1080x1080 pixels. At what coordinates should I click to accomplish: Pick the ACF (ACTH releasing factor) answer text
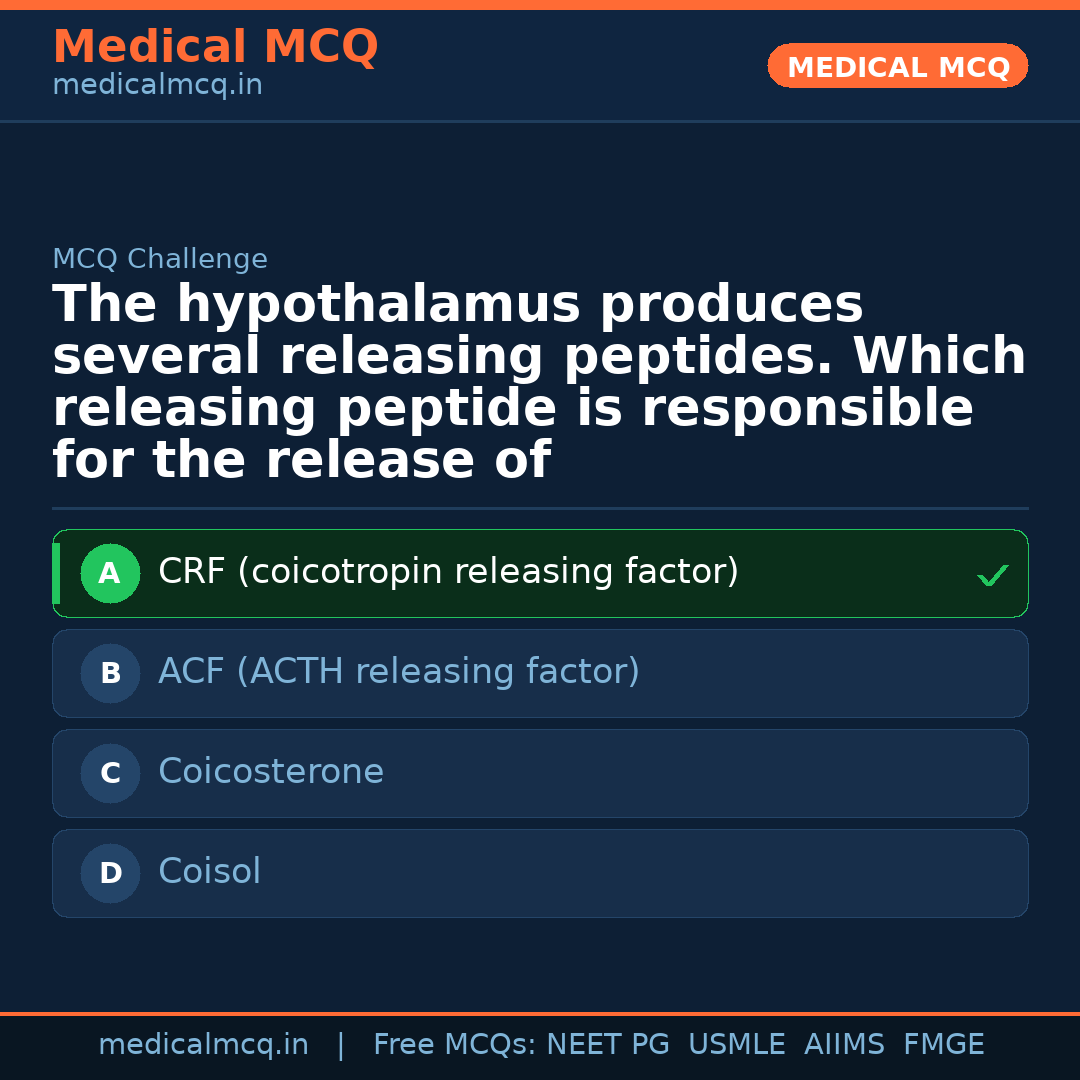(398, 672)
